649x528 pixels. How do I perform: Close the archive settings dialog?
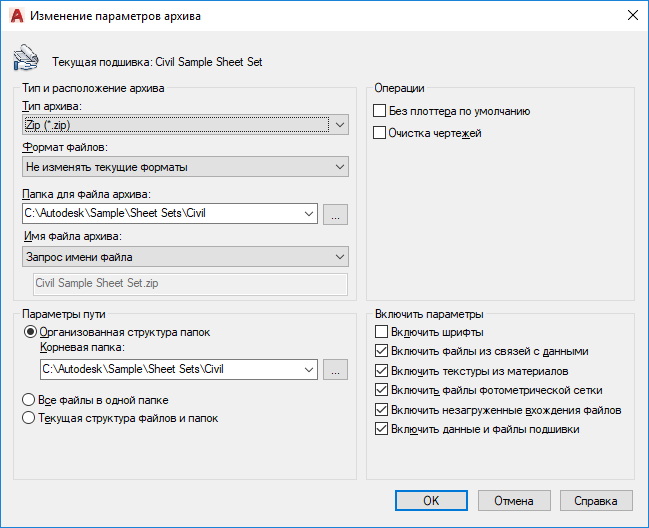(631, 15)
